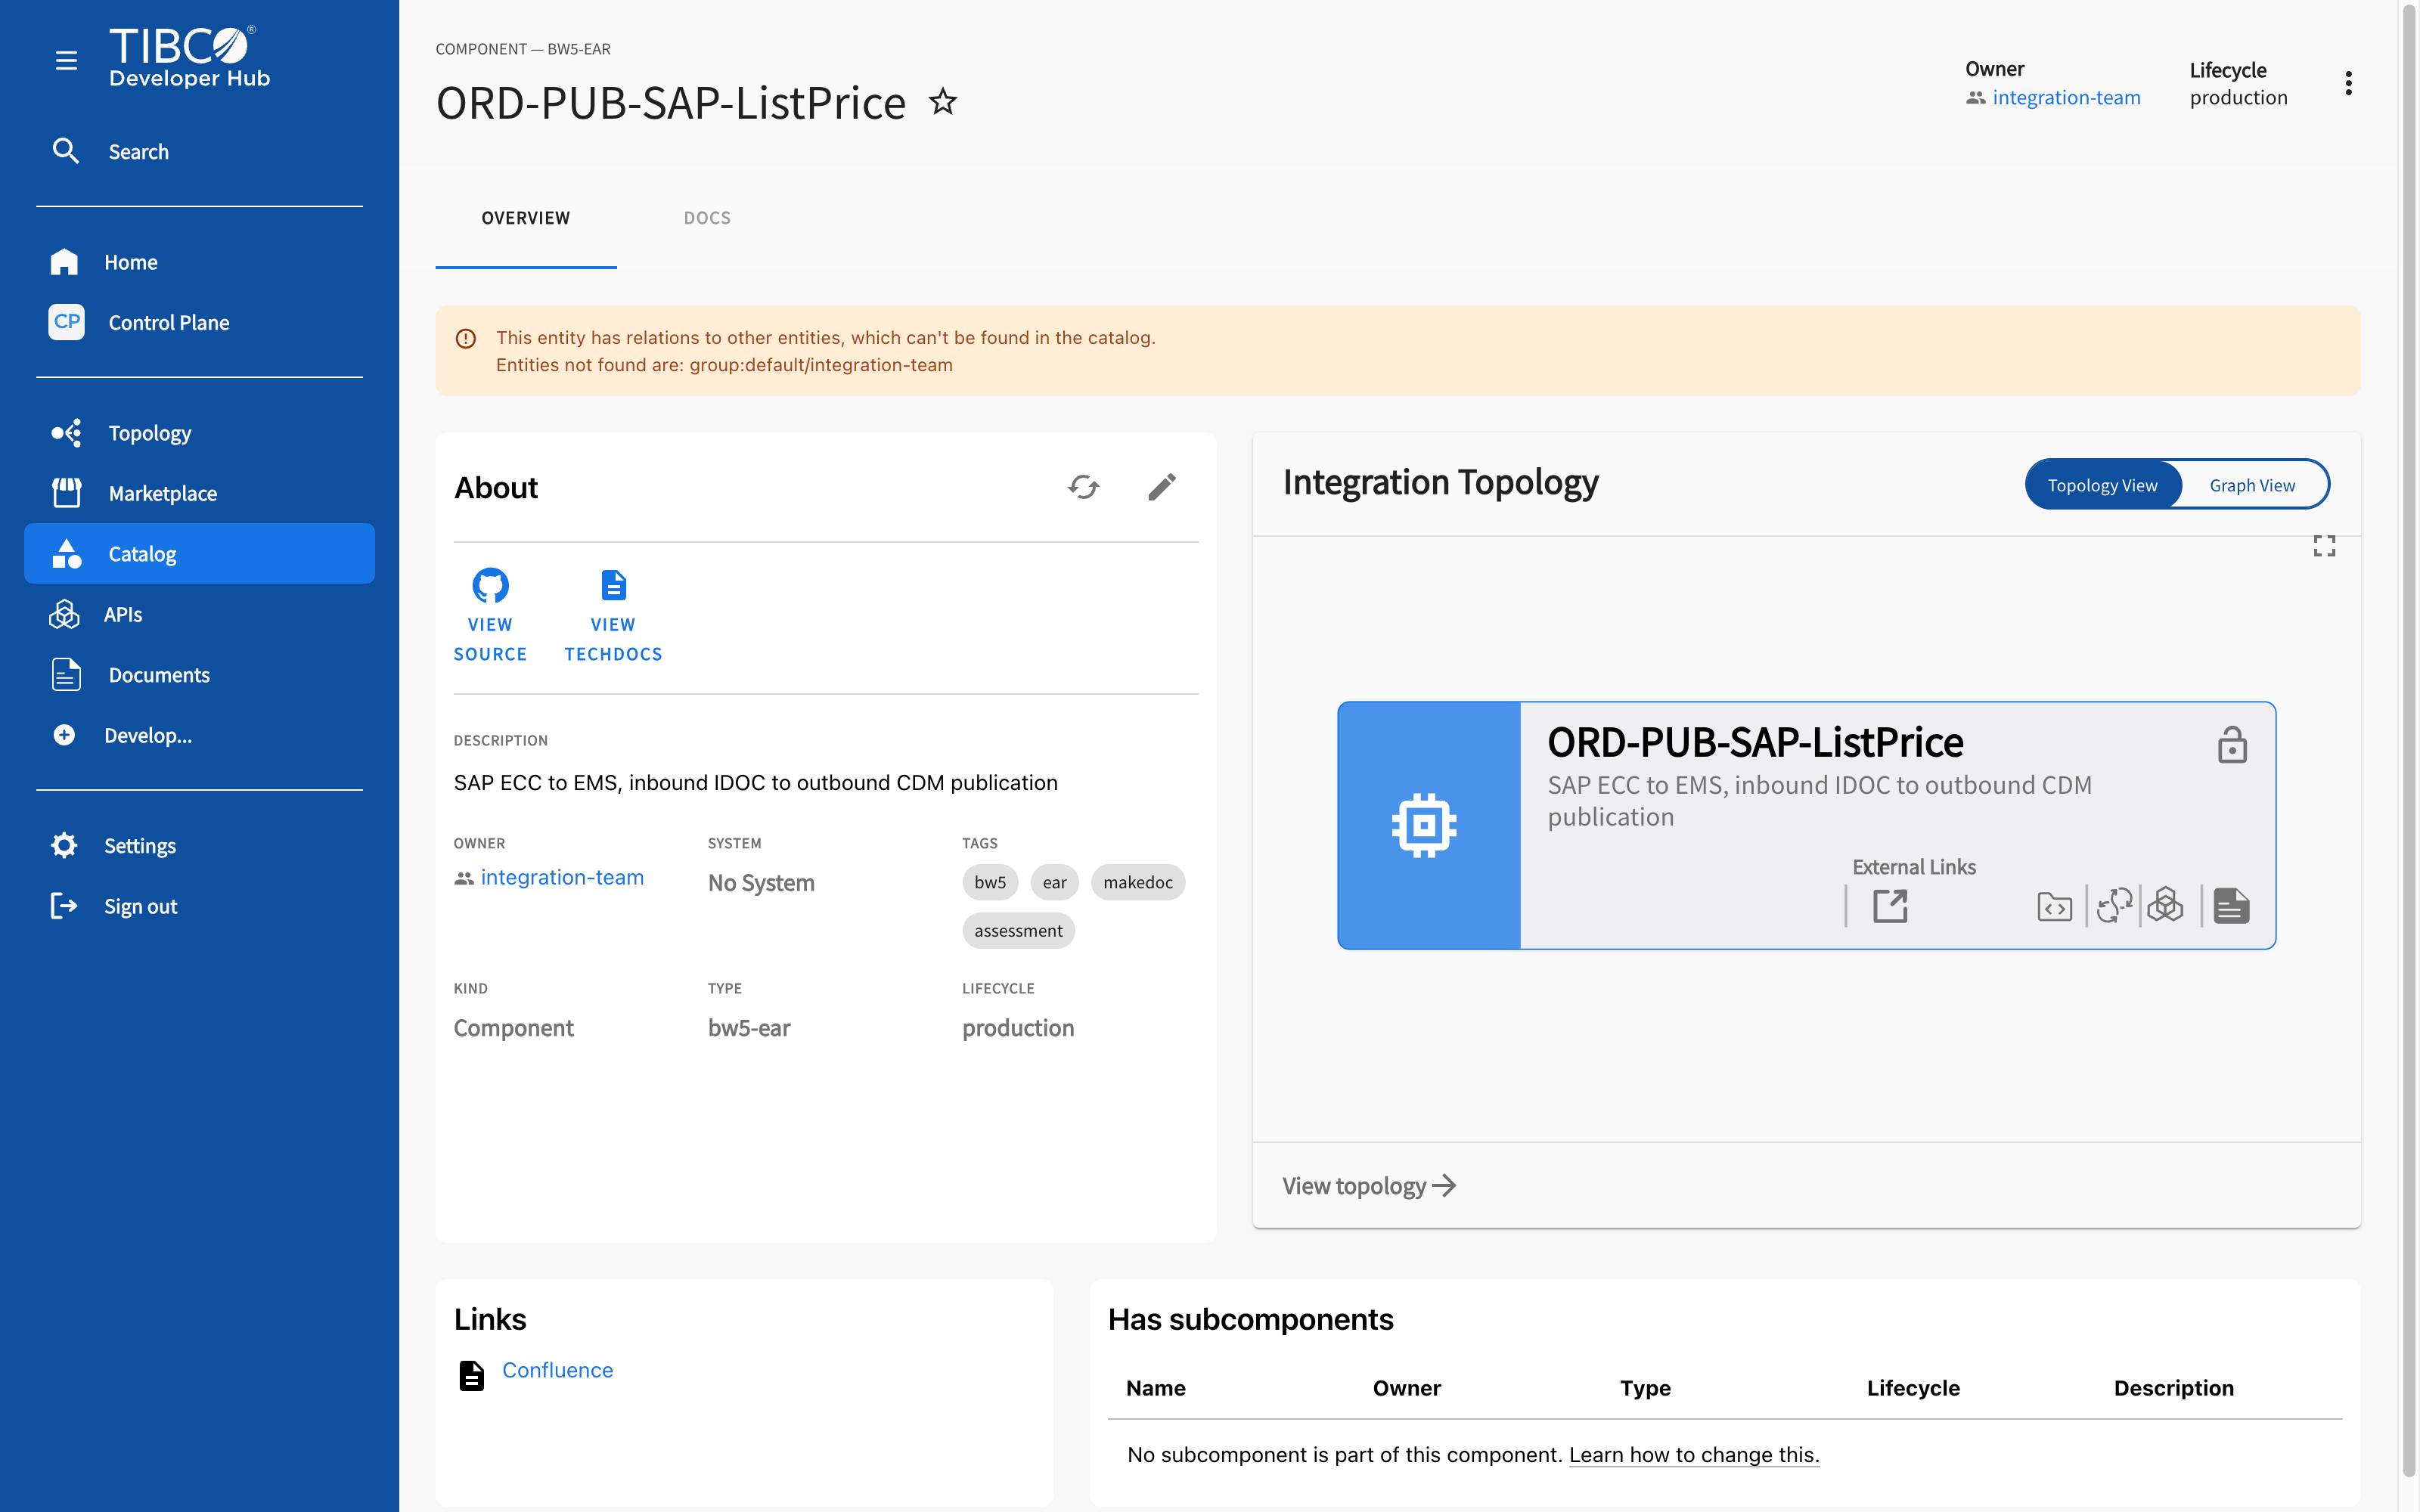Open the three-dot more options menu
The width and height of the screenshot is (2420, 1512).
[2348, 83]
